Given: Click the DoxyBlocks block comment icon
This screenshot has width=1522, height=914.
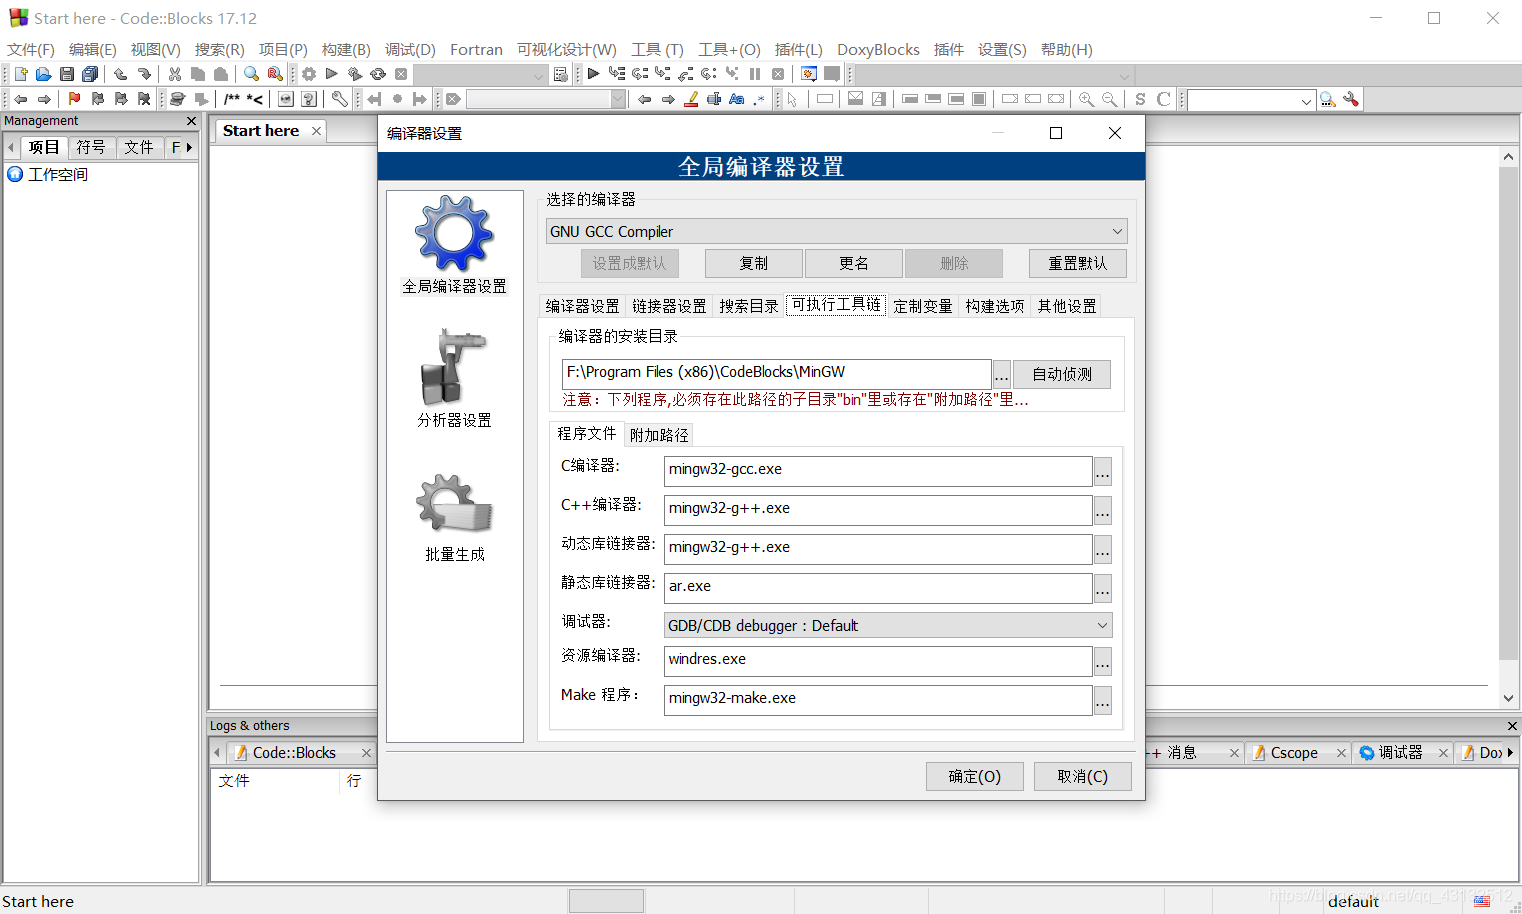Looking at the screenshot, I should [x=232, y=99].
